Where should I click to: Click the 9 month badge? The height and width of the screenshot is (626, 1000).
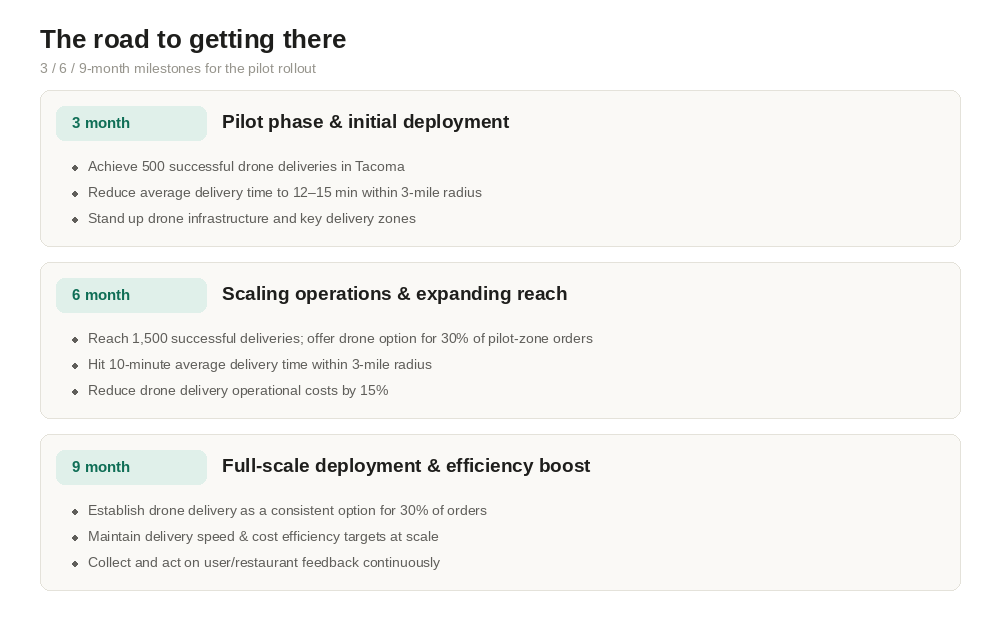131,467
